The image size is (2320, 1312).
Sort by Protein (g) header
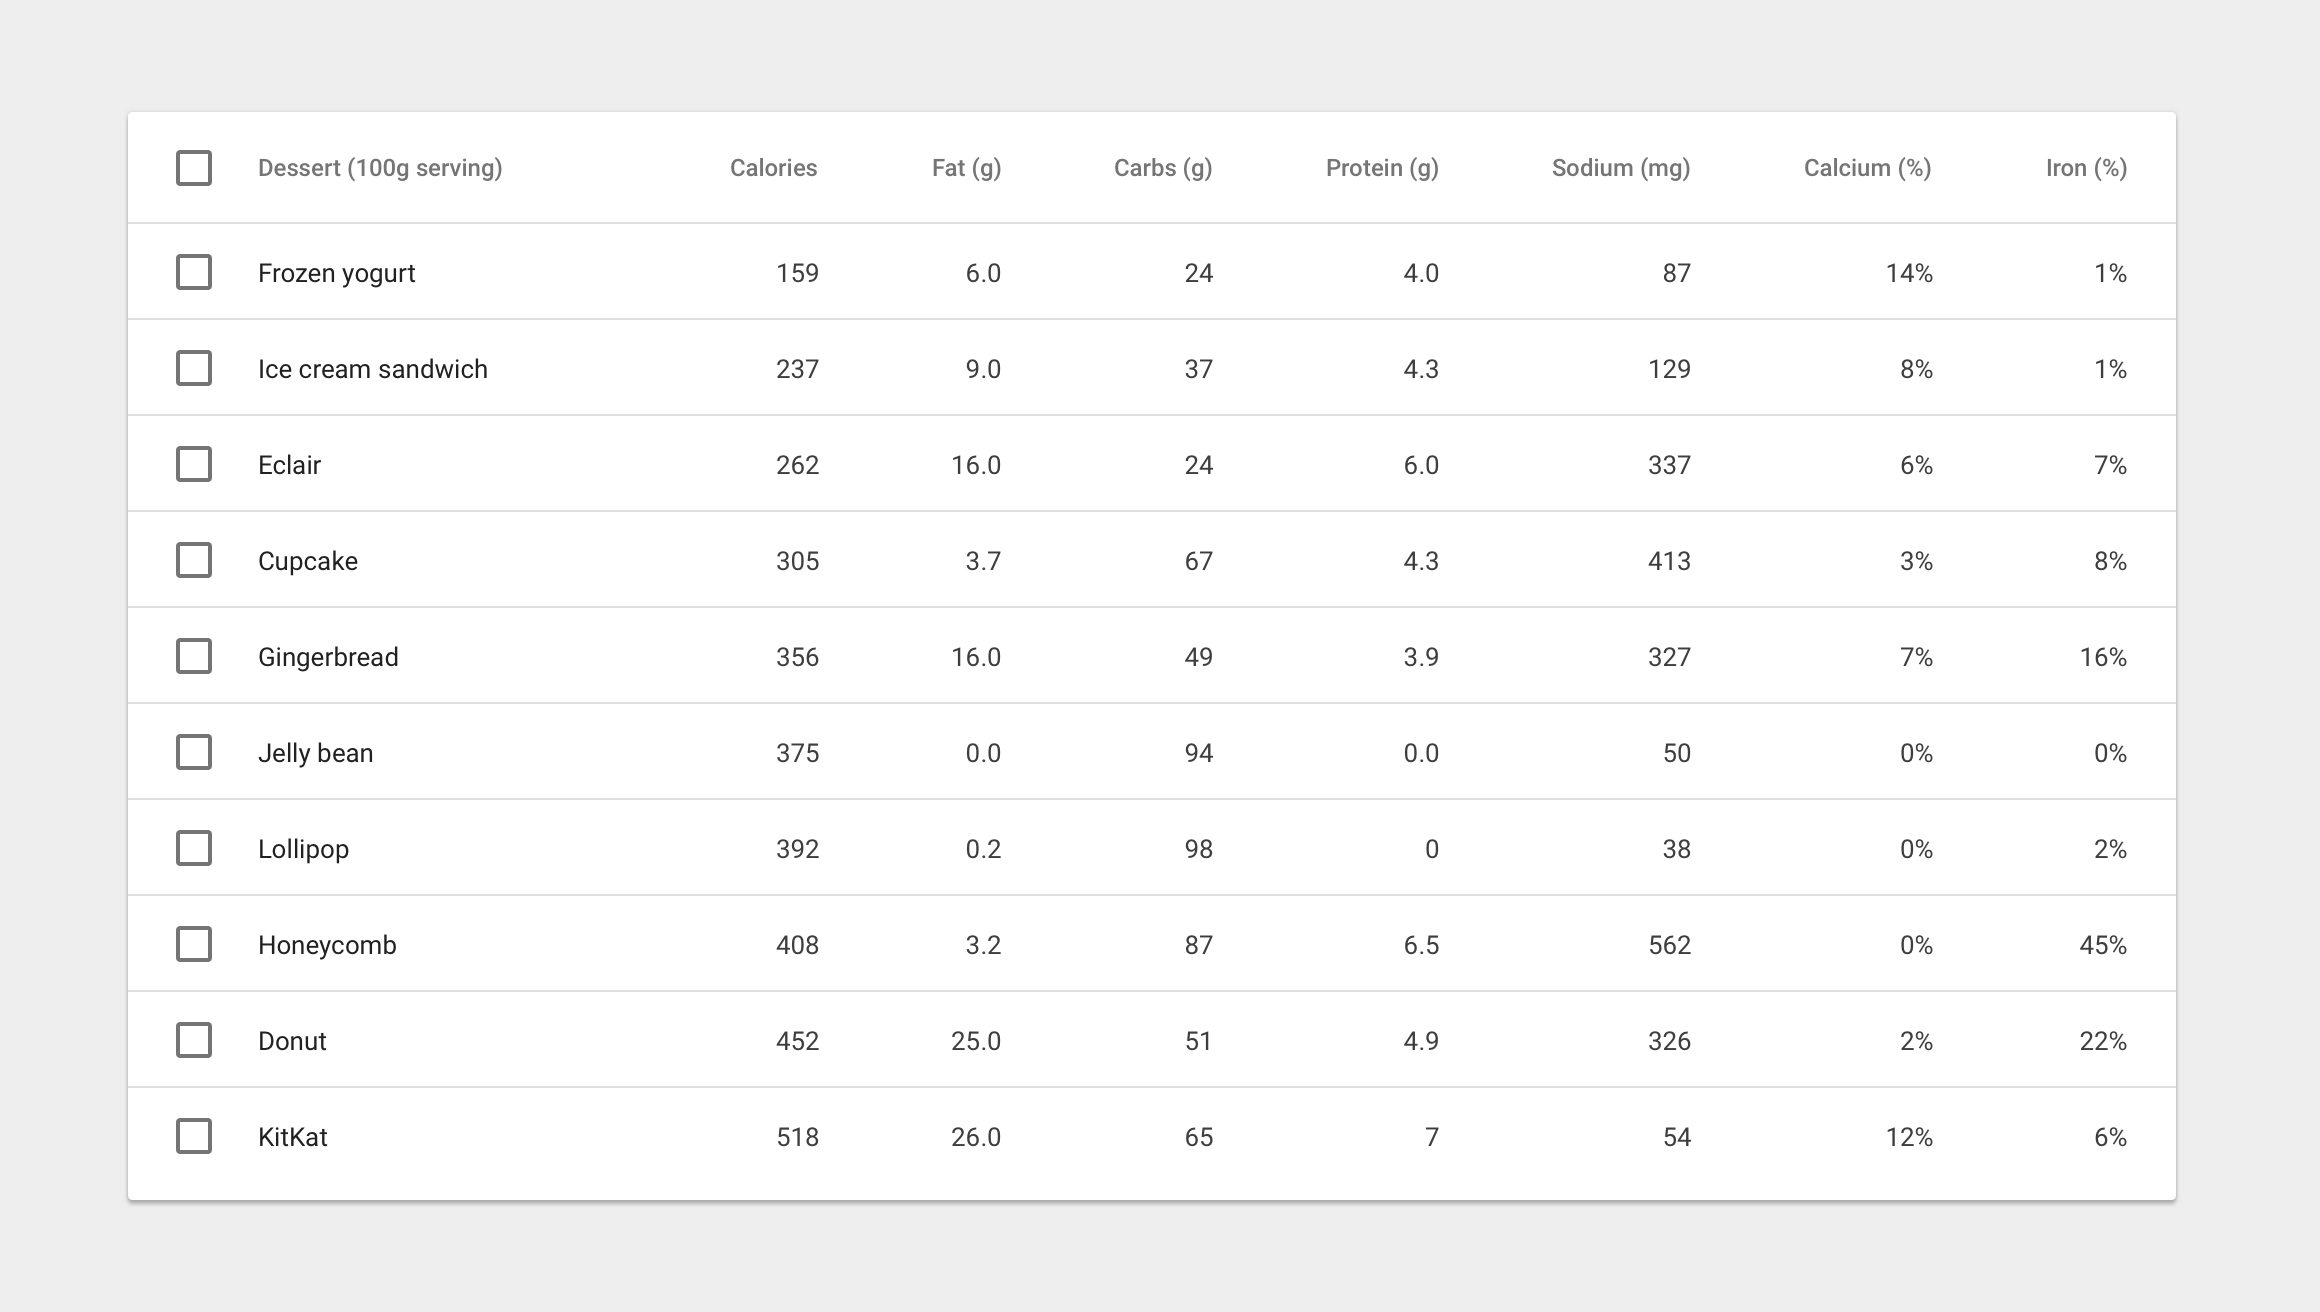click(1381, 168)
